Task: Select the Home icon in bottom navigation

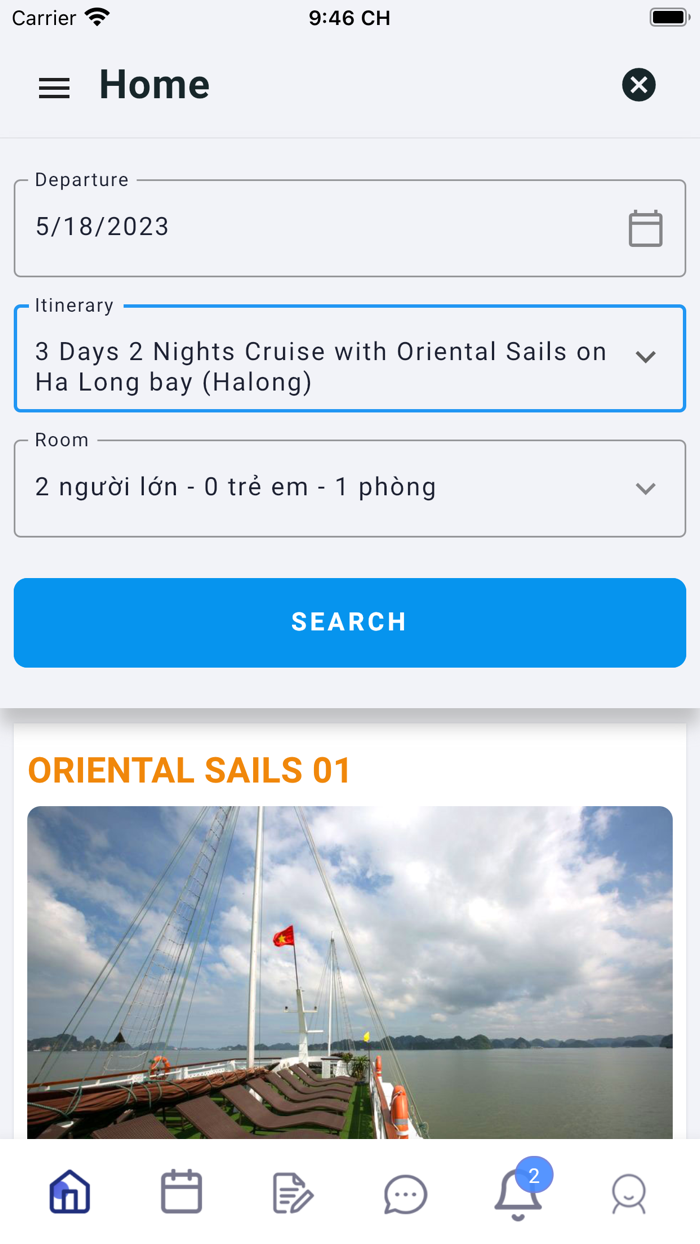Action: click(69, 1191)
